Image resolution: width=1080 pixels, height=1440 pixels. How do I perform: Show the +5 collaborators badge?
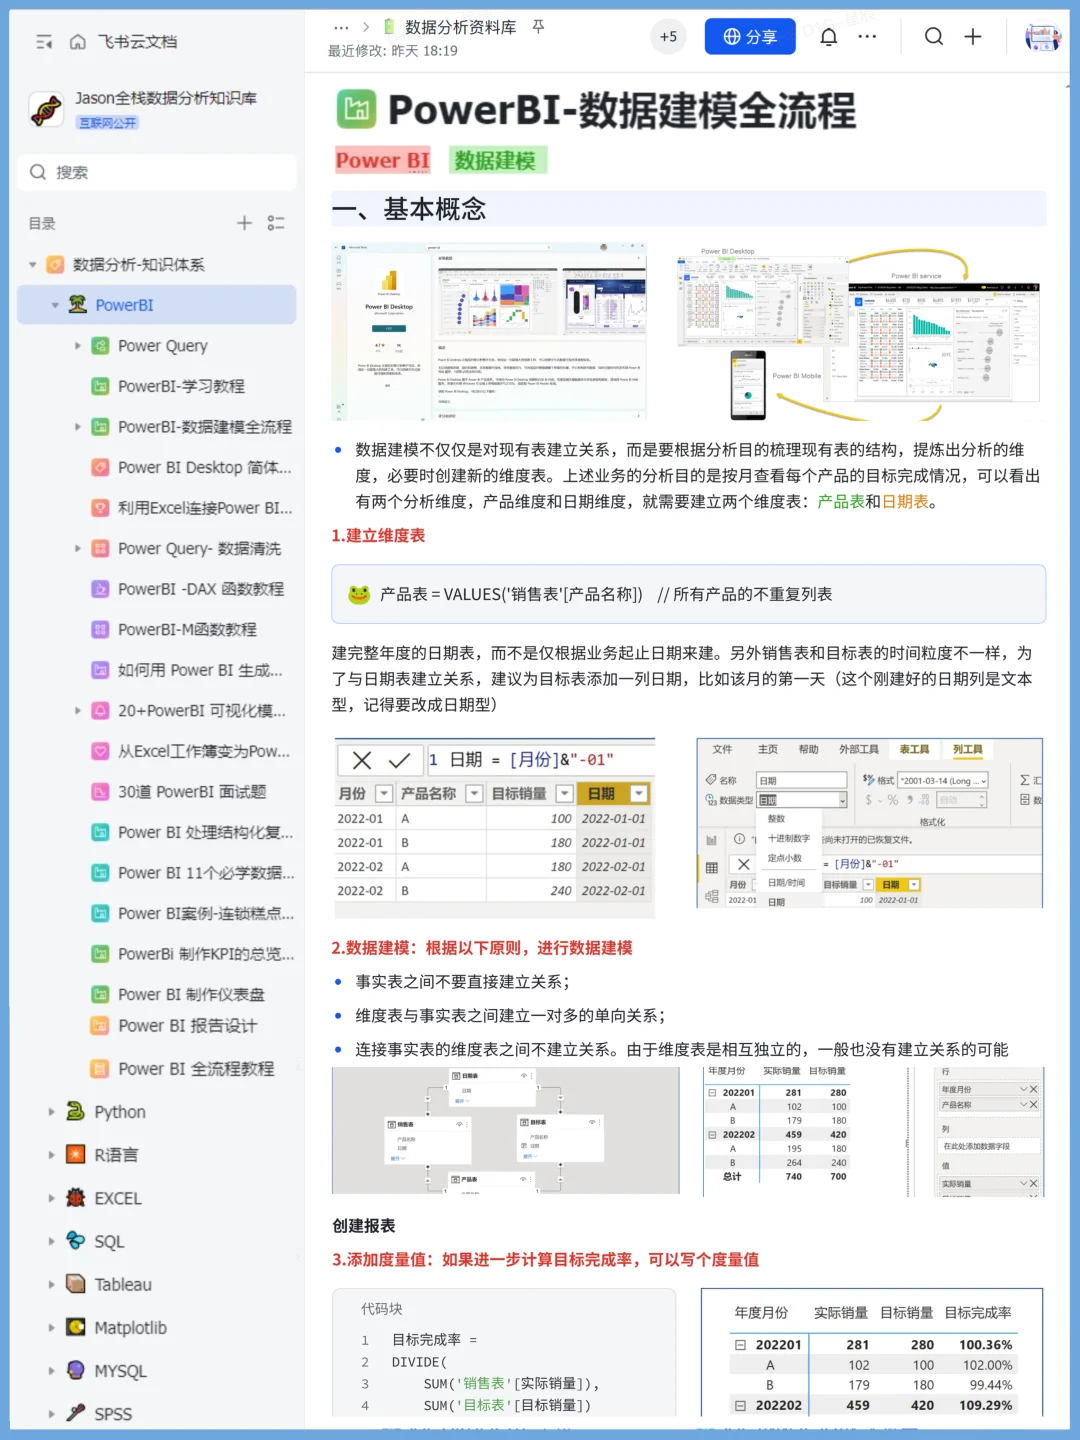click(668, 37)
